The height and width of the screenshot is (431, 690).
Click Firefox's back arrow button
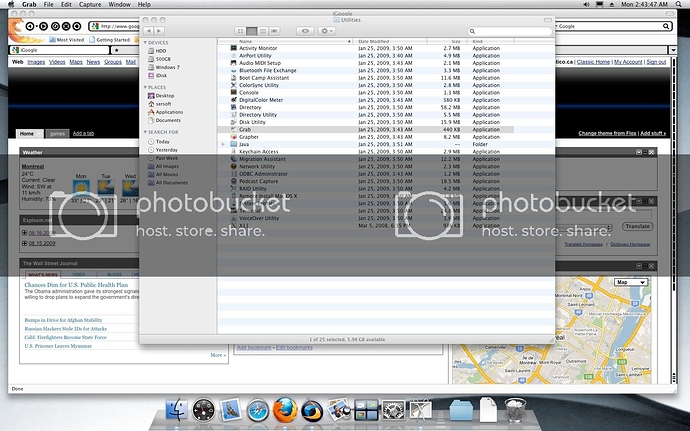30,26
